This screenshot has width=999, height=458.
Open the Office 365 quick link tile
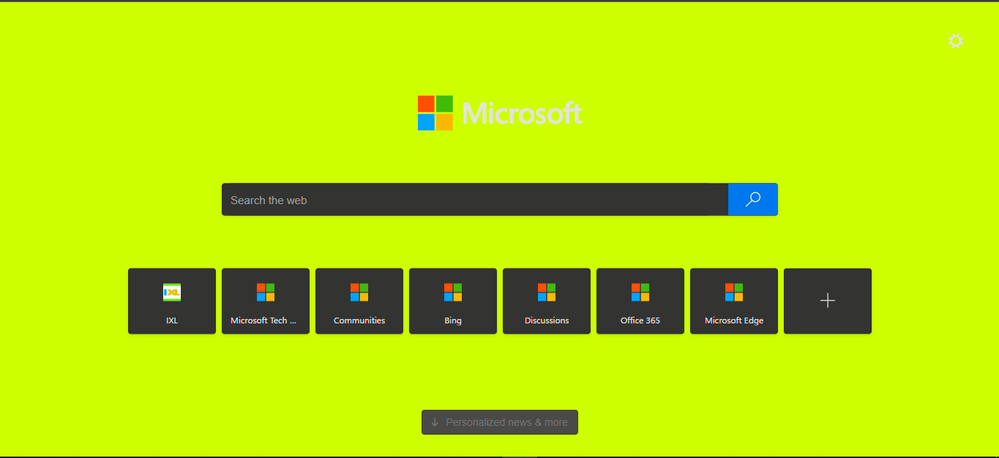pos(640,301)
